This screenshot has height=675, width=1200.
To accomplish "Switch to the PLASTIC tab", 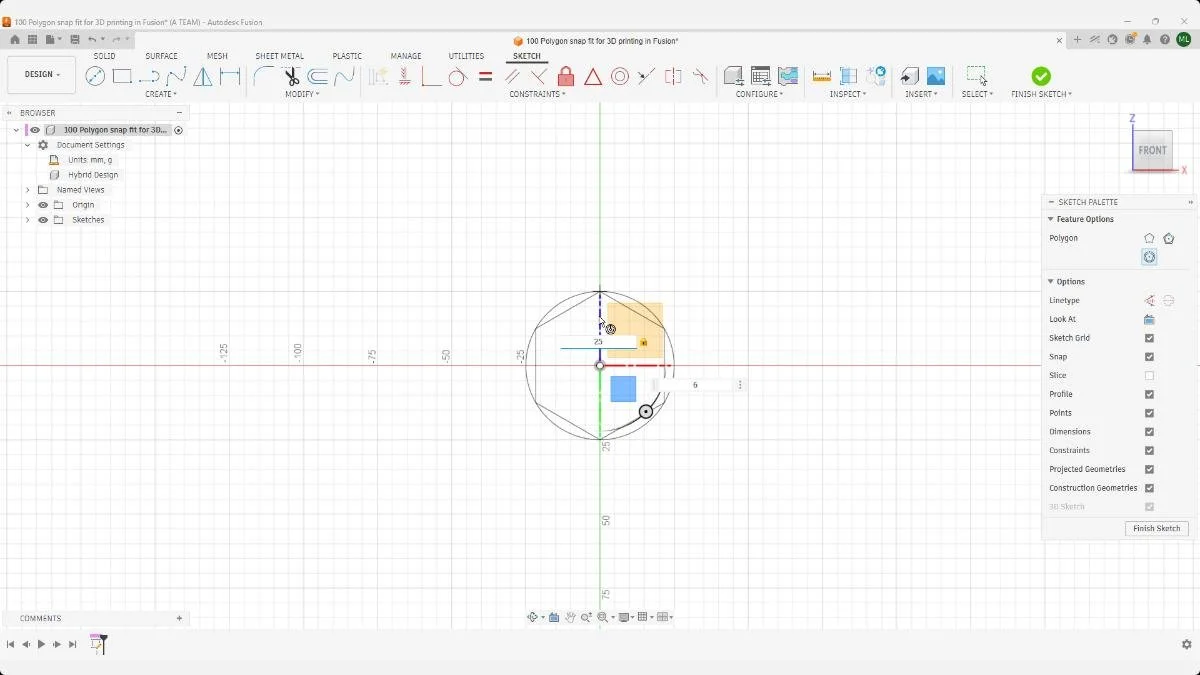I will tap(347, 56).
